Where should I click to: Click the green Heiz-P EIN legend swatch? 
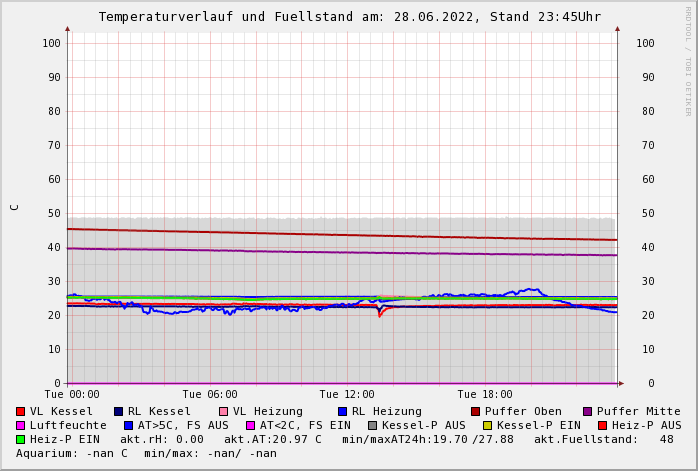point(21,440)
